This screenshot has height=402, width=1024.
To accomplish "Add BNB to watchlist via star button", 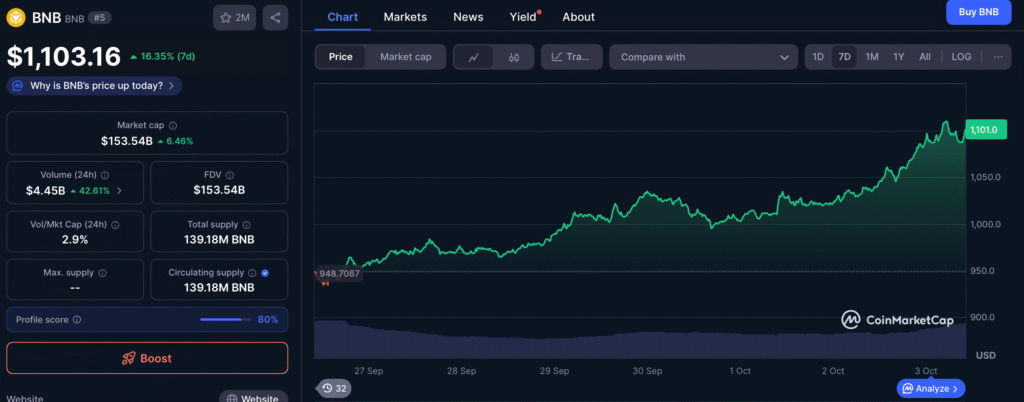I will coord(234,18).
